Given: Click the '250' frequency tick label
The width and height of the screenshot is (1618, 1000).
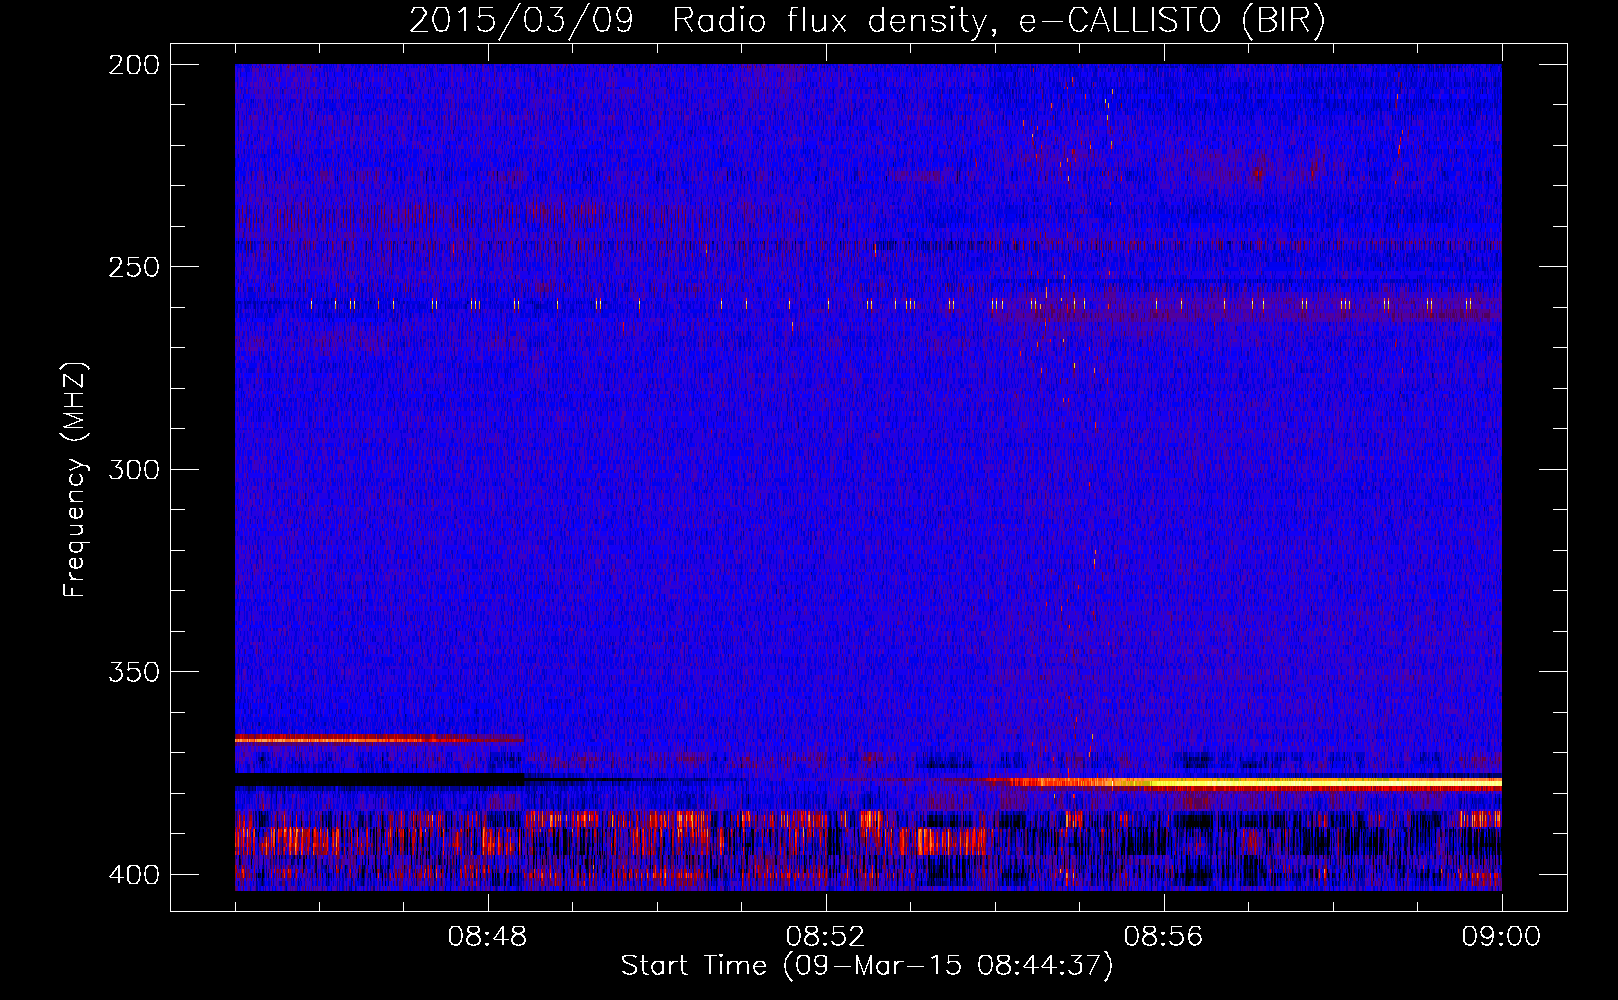Looking at the screenshot, I should [134, 267].
